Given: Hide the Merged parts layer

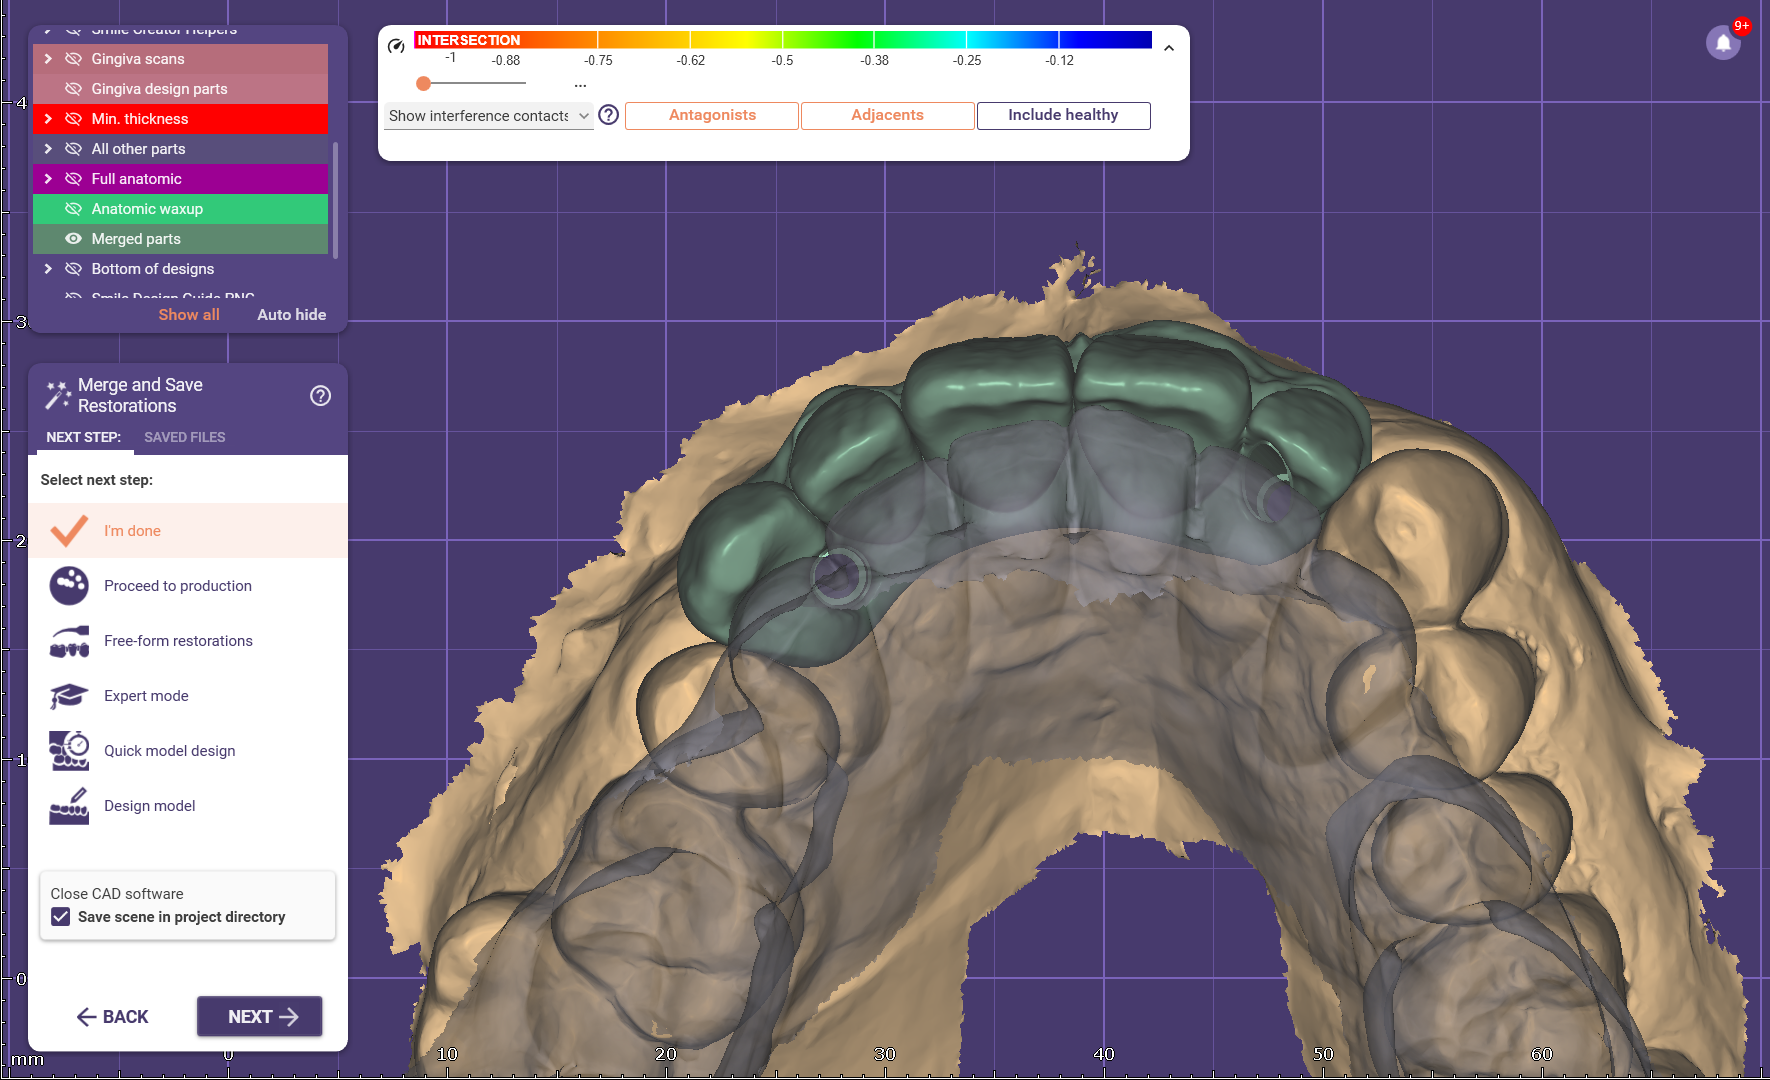Looking at the screenshot, I should pos(73,239).
